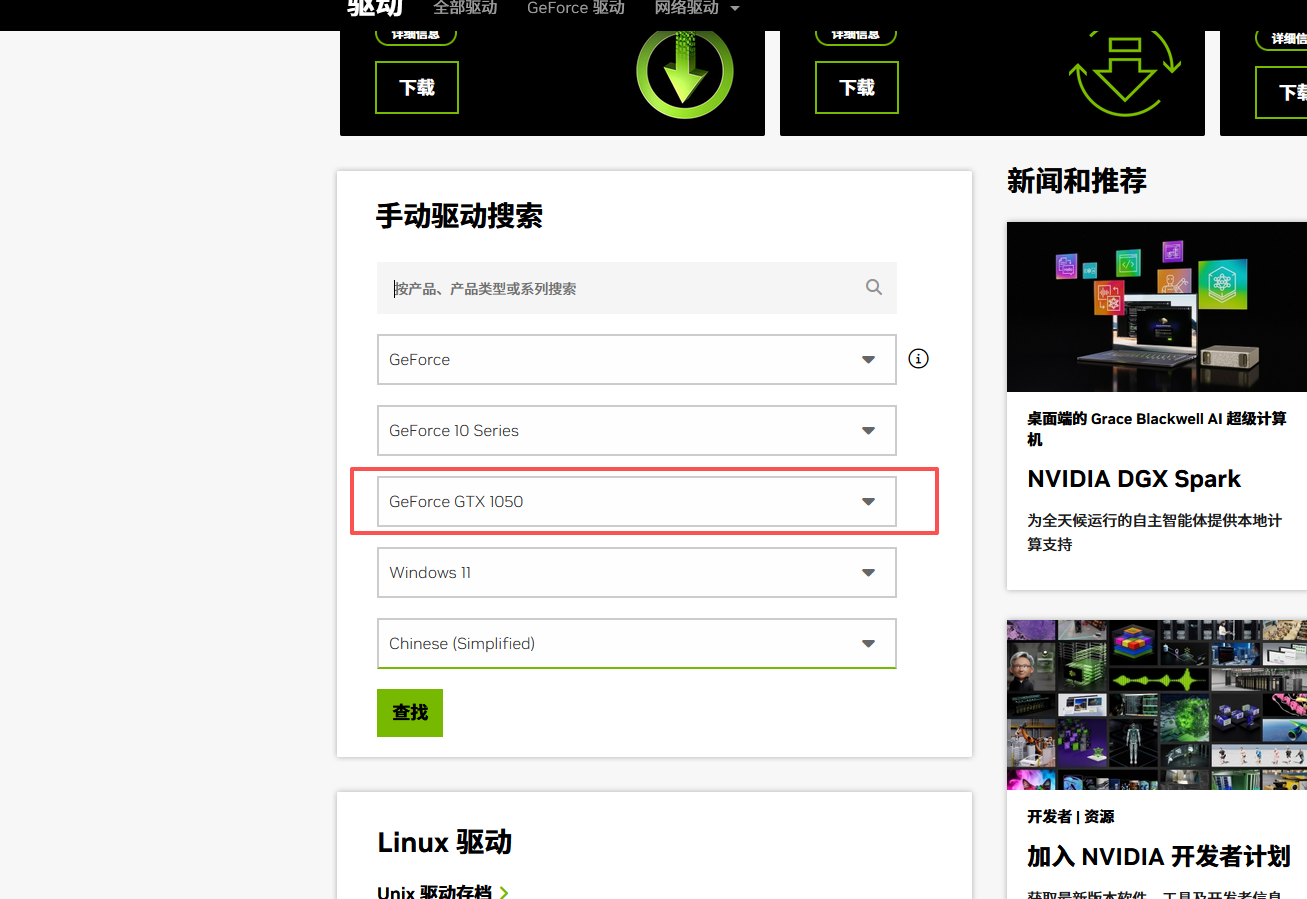
Task: Open the developer program collage thumbnail
Action: [x=1157, y=705]
